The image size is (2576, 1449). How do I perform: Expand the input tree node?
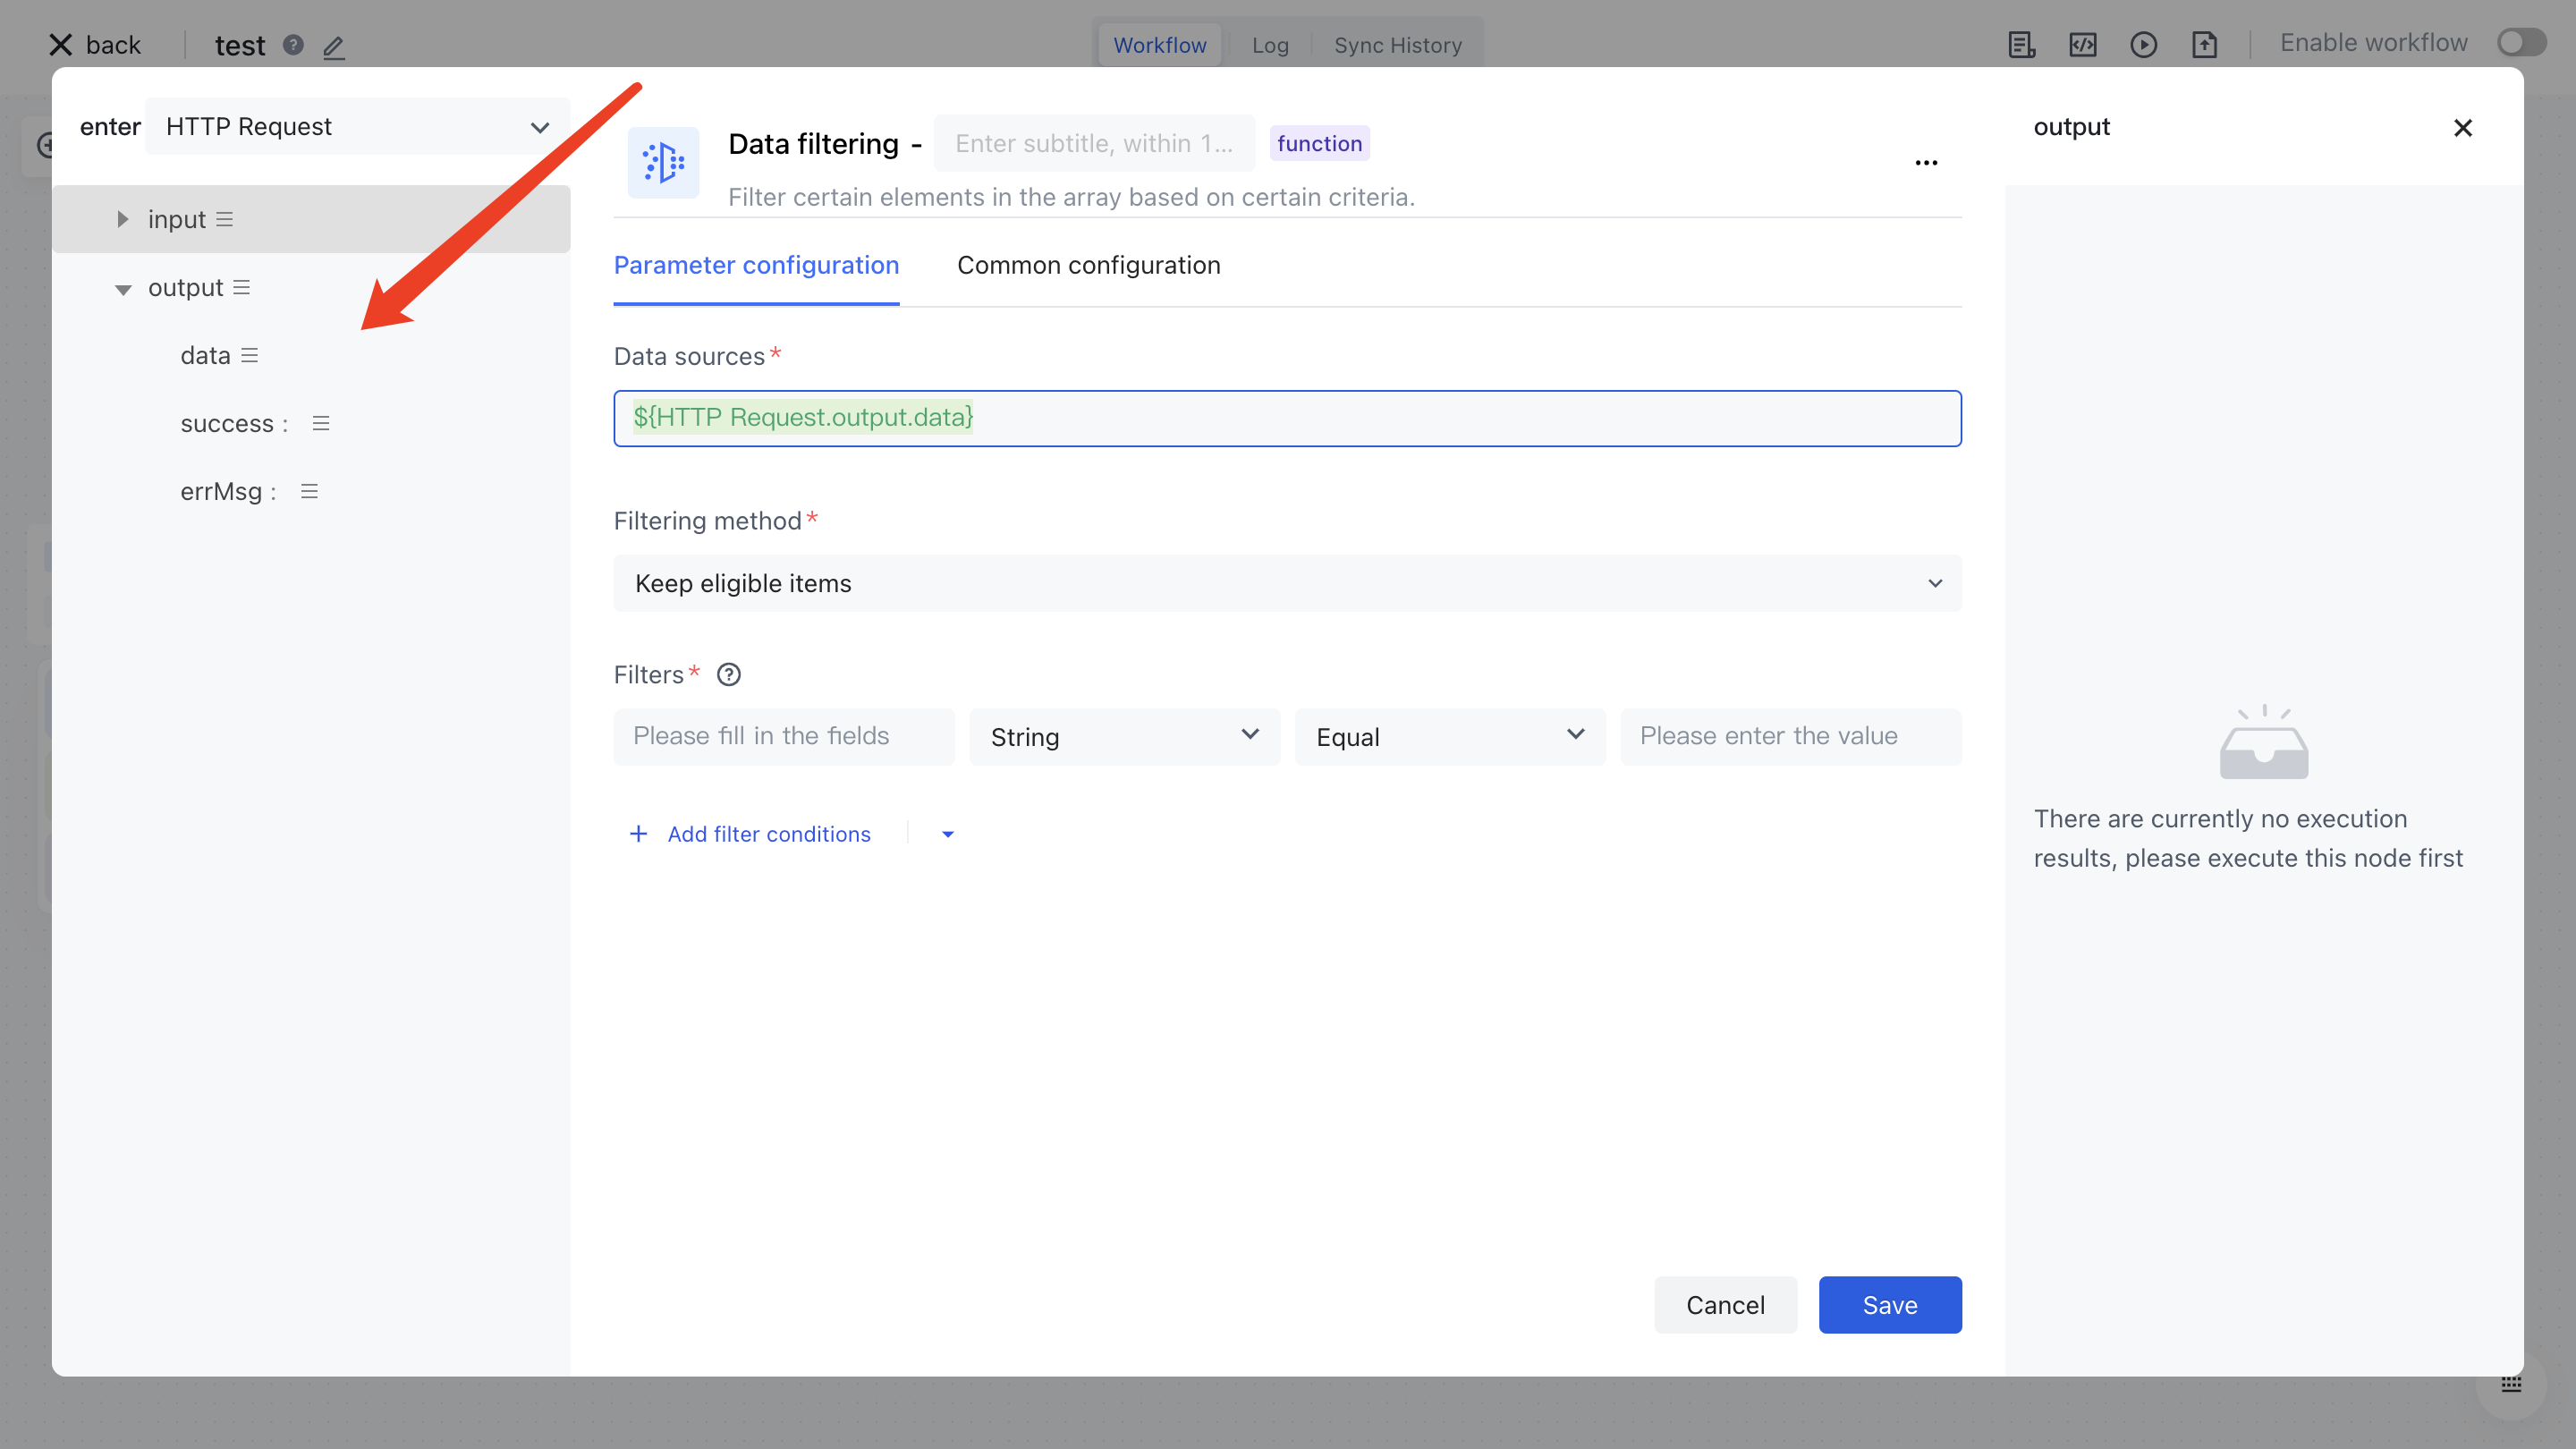(x=122, y=219)
